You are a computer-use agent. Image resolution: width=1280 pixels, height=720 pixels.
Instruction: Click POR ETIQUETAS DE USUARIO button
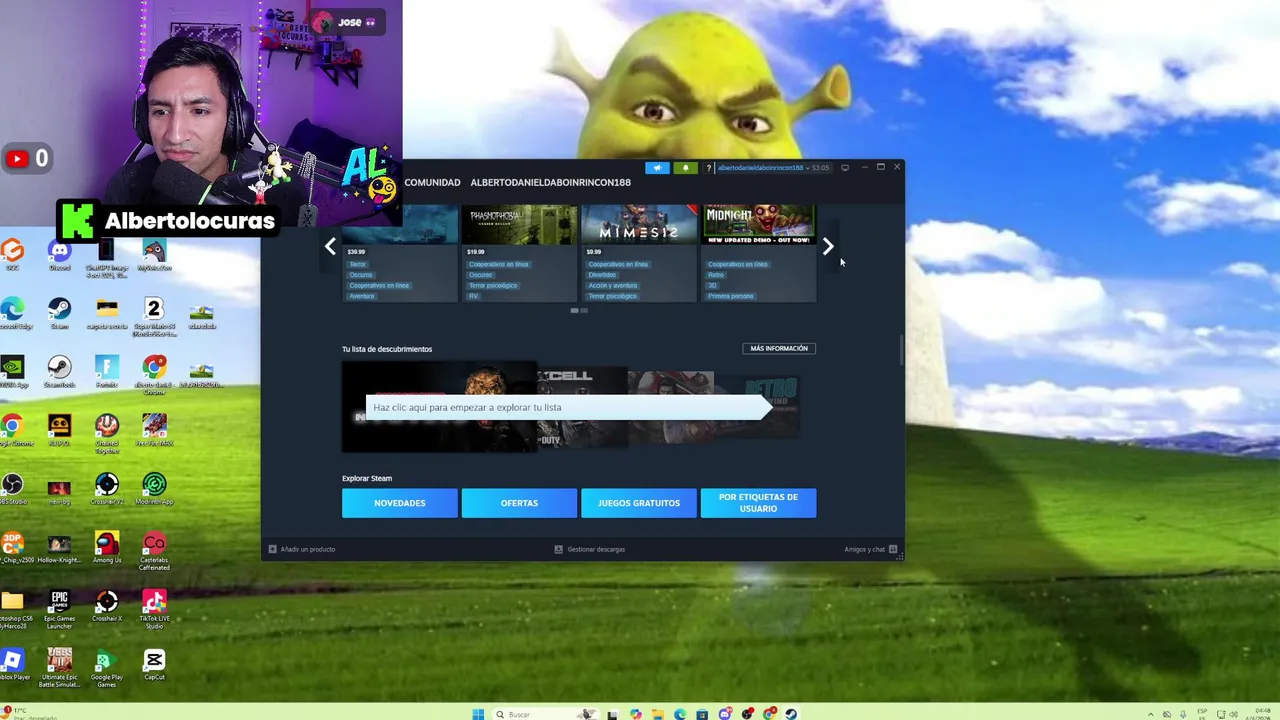(x=758, y=503)
